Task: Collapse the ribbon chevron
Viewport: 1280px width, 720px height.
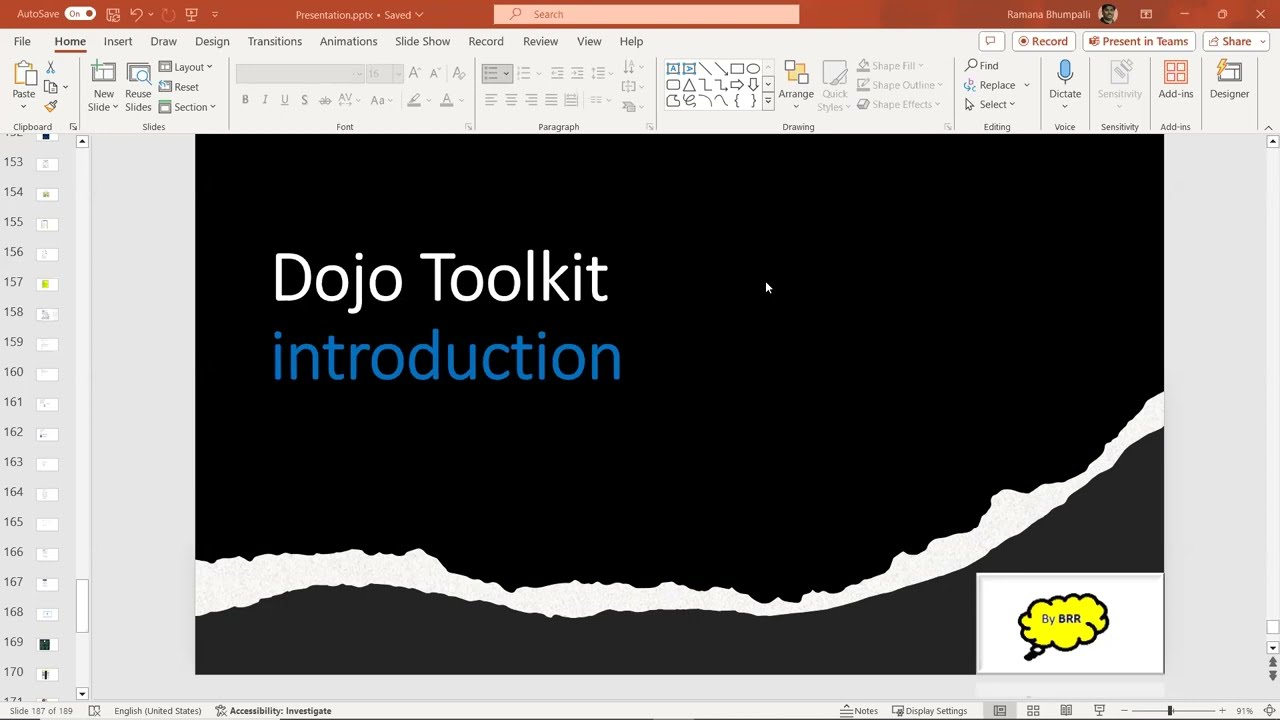Action: (x=1268, y=127)
